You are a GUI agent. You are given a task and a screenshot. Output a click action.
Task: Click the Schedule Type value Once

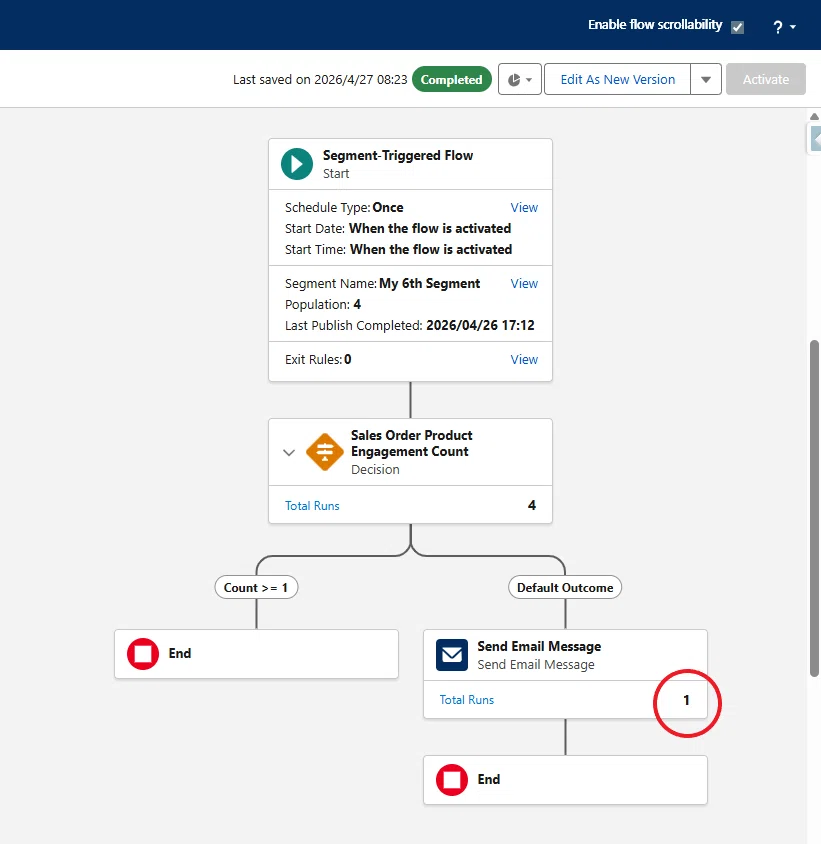pyautogui.click(x=388, y=207)
